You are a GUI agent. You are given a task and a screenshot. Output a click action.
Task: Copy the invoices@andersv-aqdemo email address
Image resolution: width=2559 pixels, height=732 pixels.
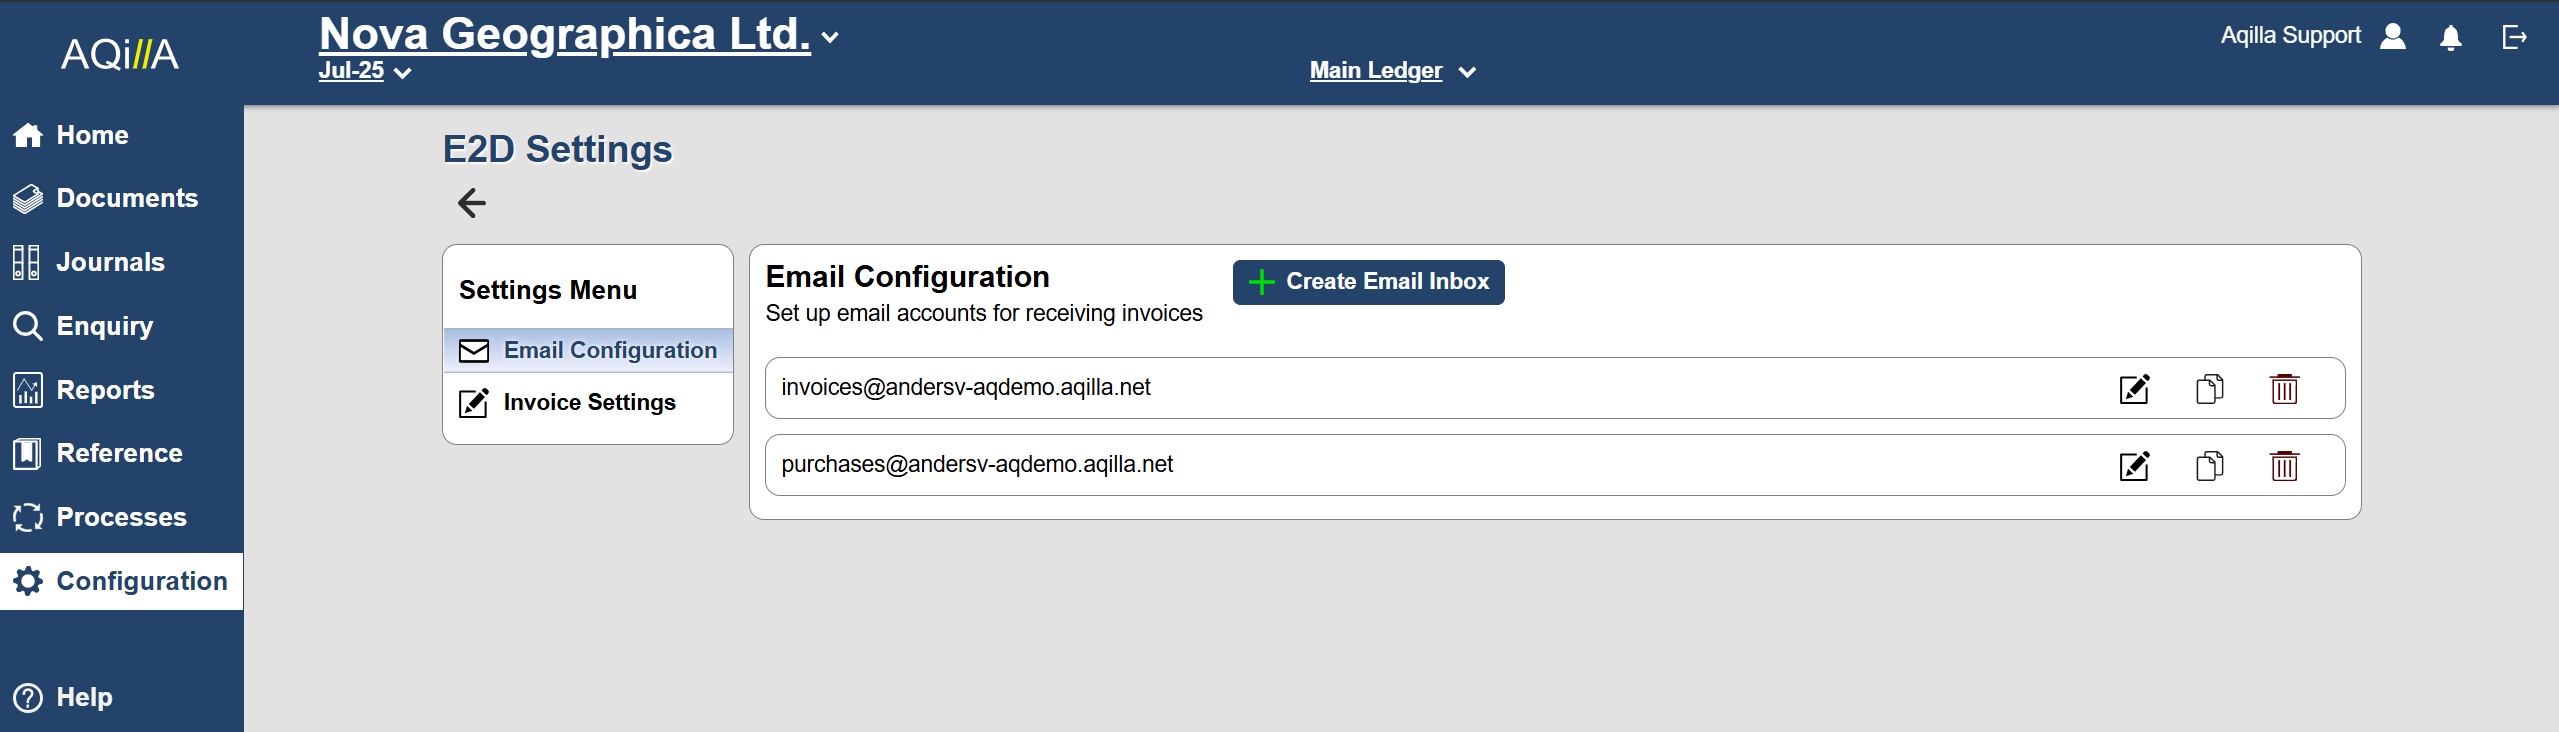pyautogui.click(x=2209, y=389)
